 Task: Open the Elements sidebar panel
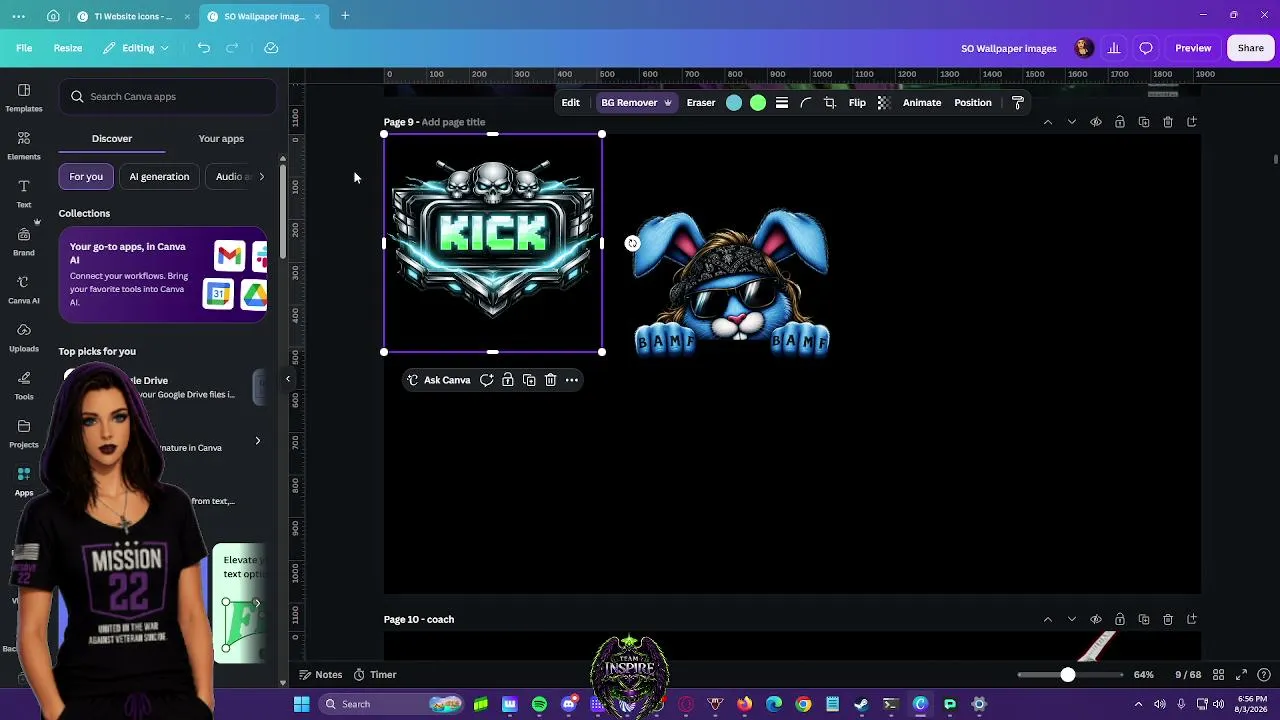pyautogui.click(x=24, y=145)
